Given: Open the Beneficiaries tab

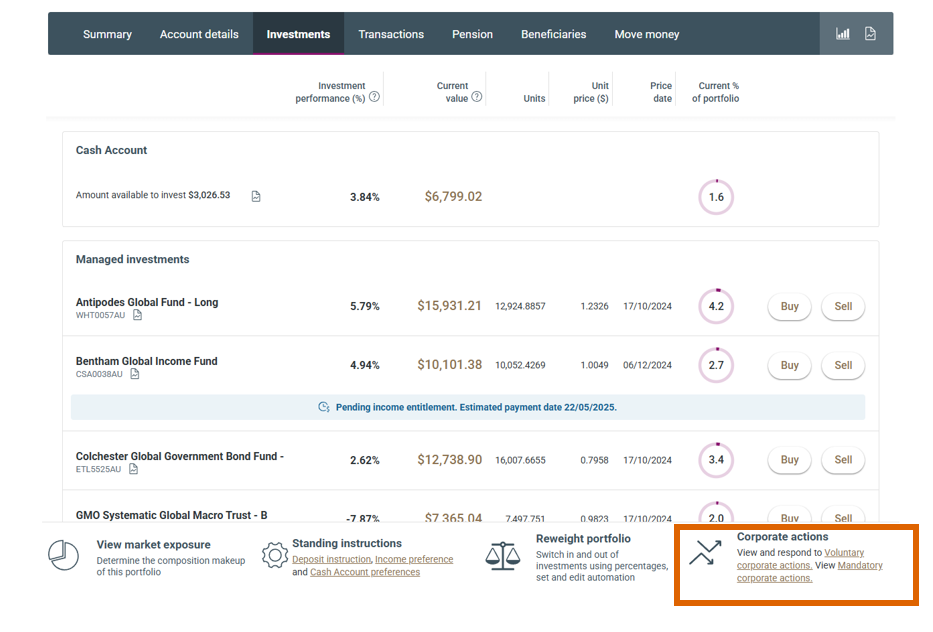Looking at the screenshot, I should pyautogui.click(x=553, y=34).
